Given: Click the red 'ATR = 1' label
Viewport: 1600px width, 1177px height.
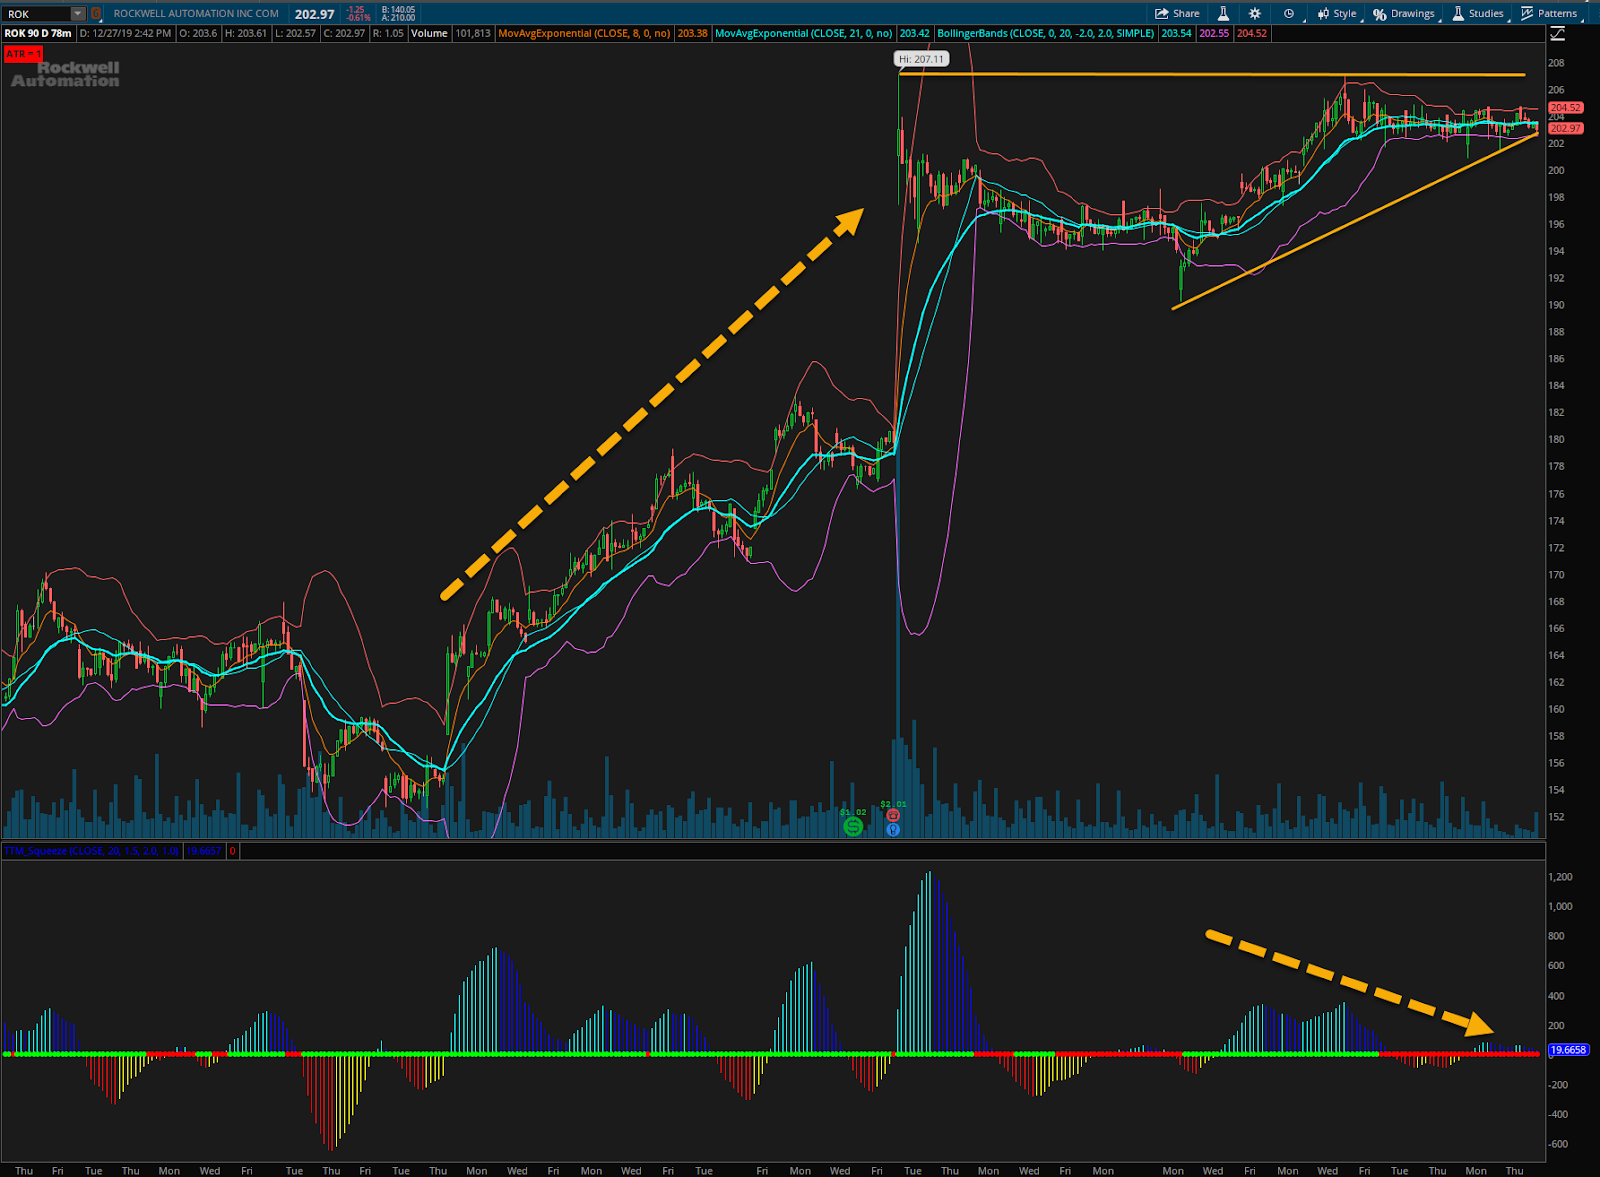Looking at the screenshot, I should (x=22, y=53).
